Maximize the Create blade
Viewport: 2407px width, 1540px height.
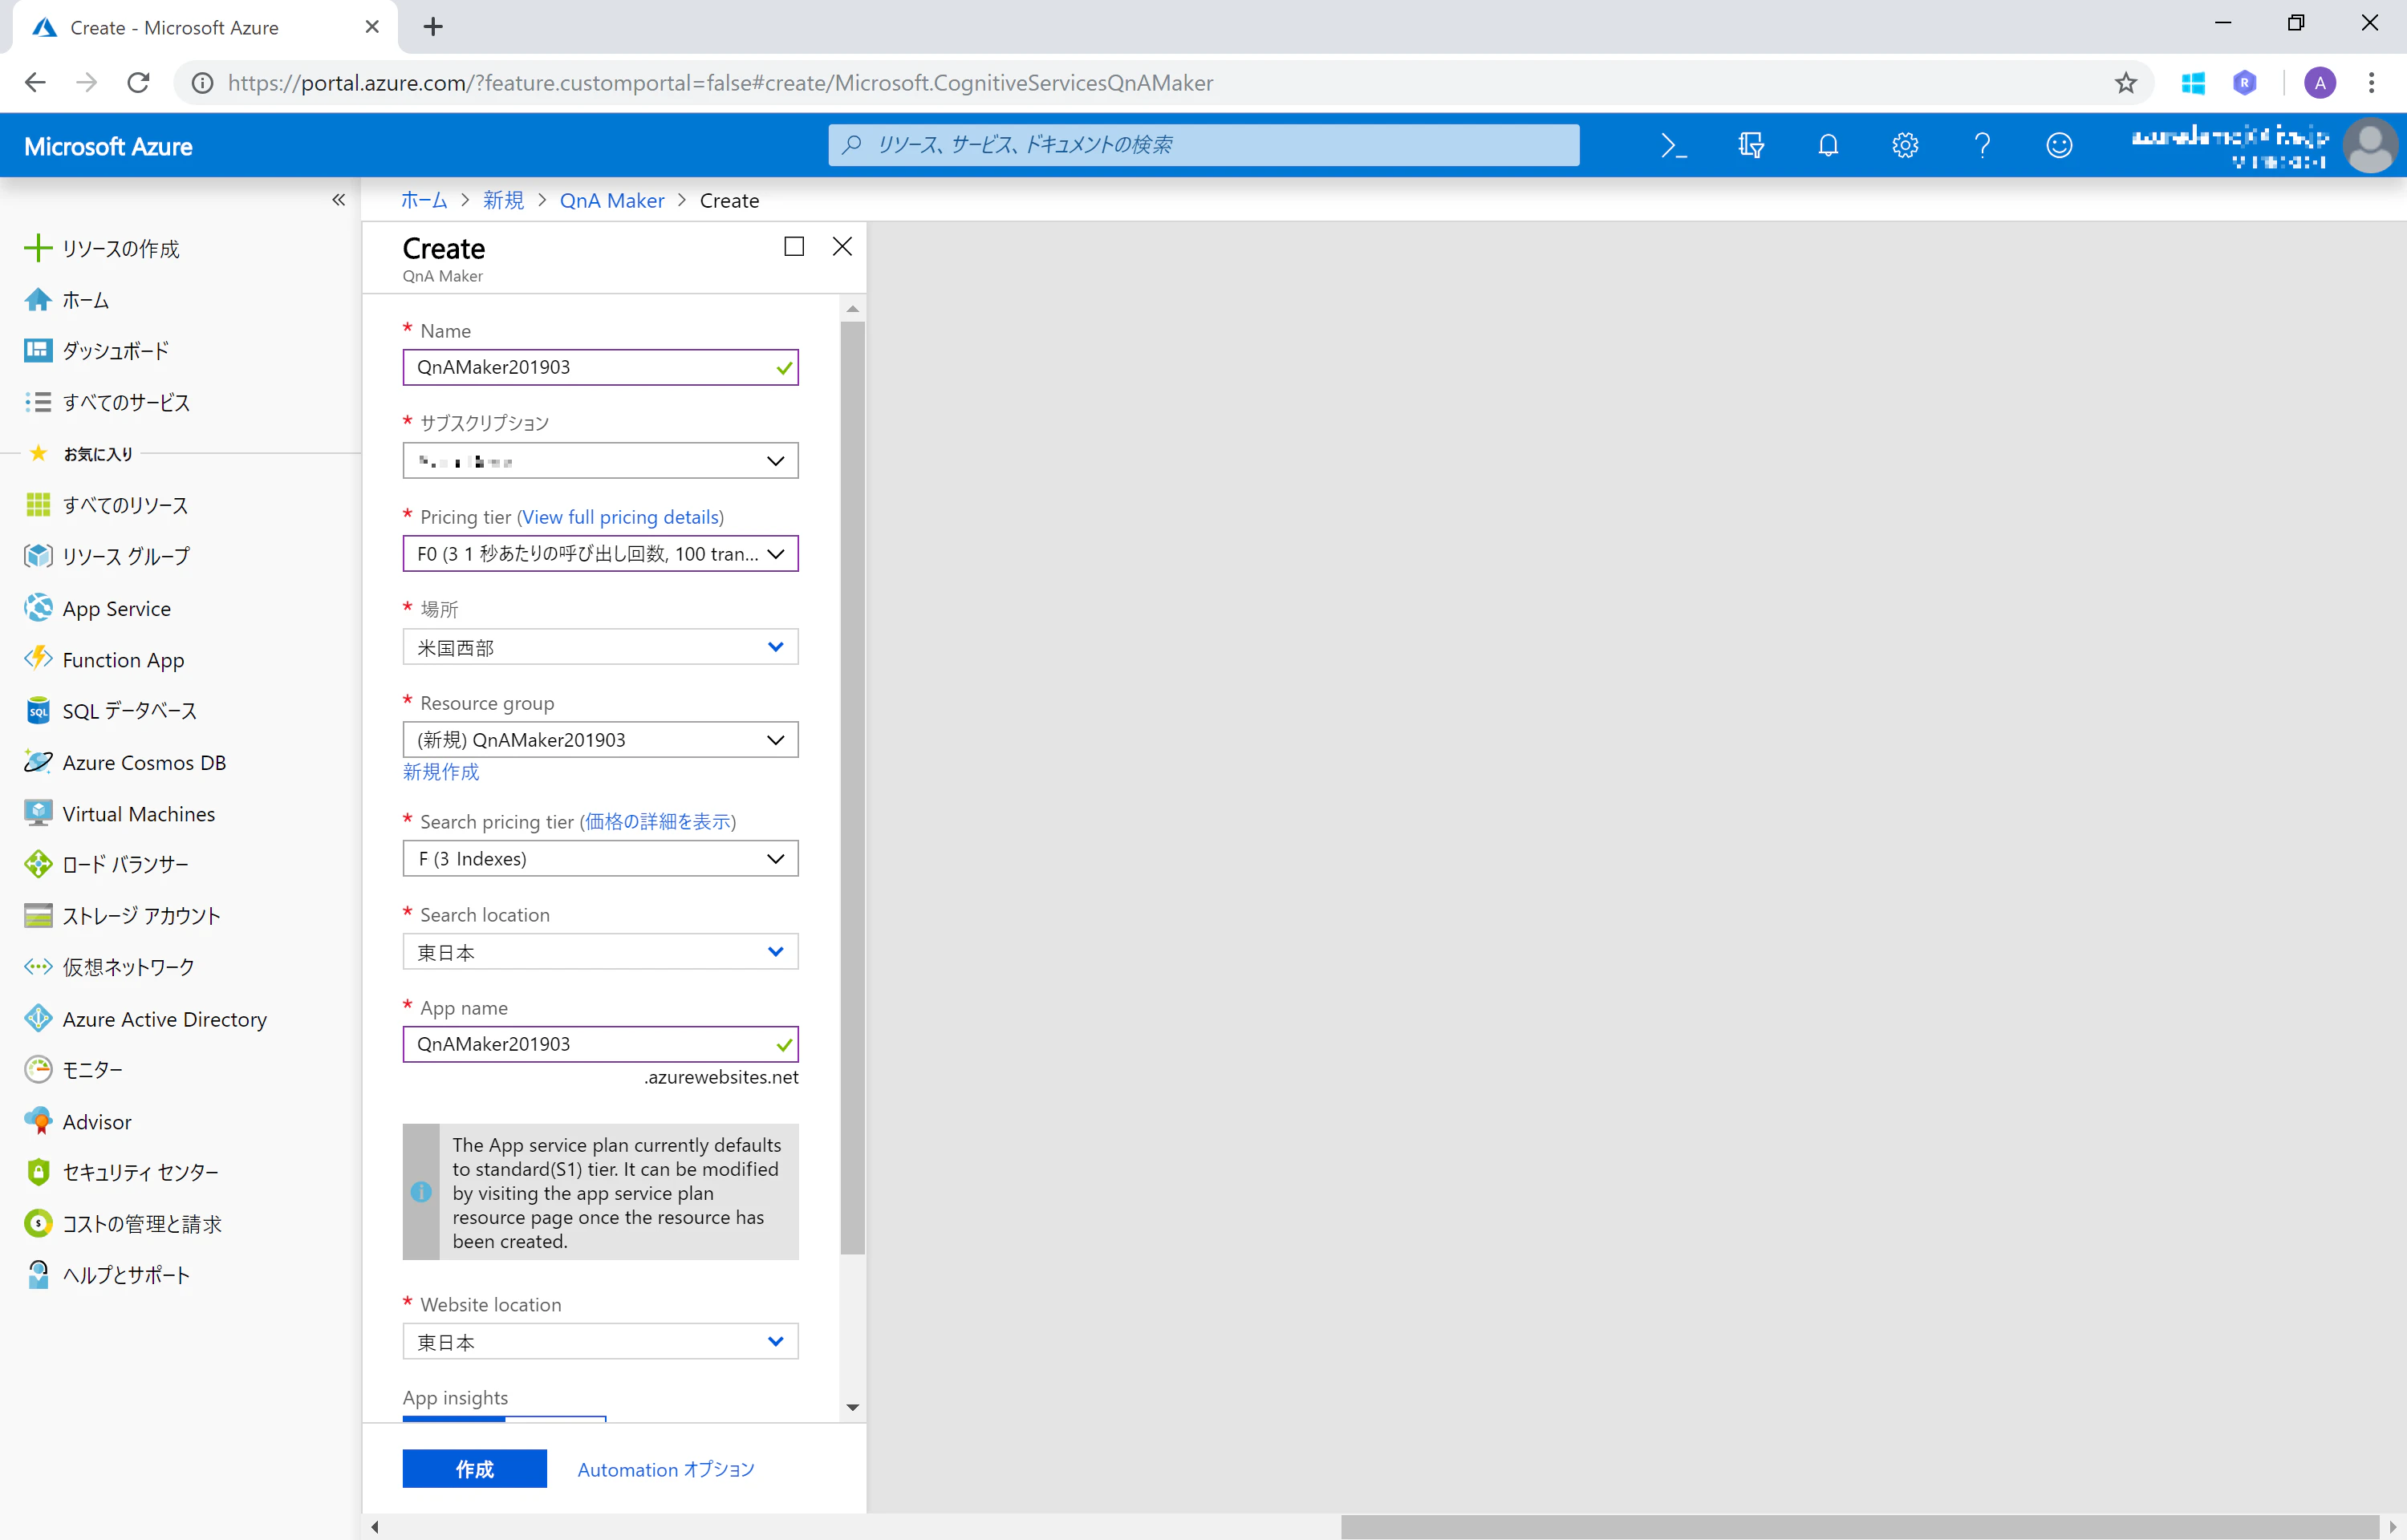(794, 246)
